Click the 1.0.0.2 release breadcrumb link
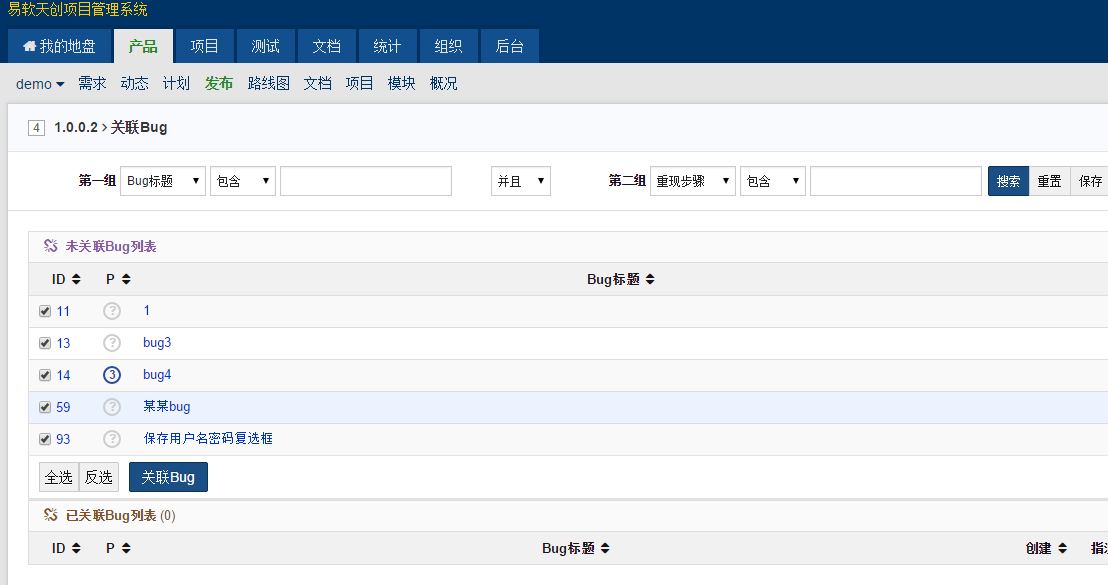Viewport: 1108px width, 585px height. (76, 127)
